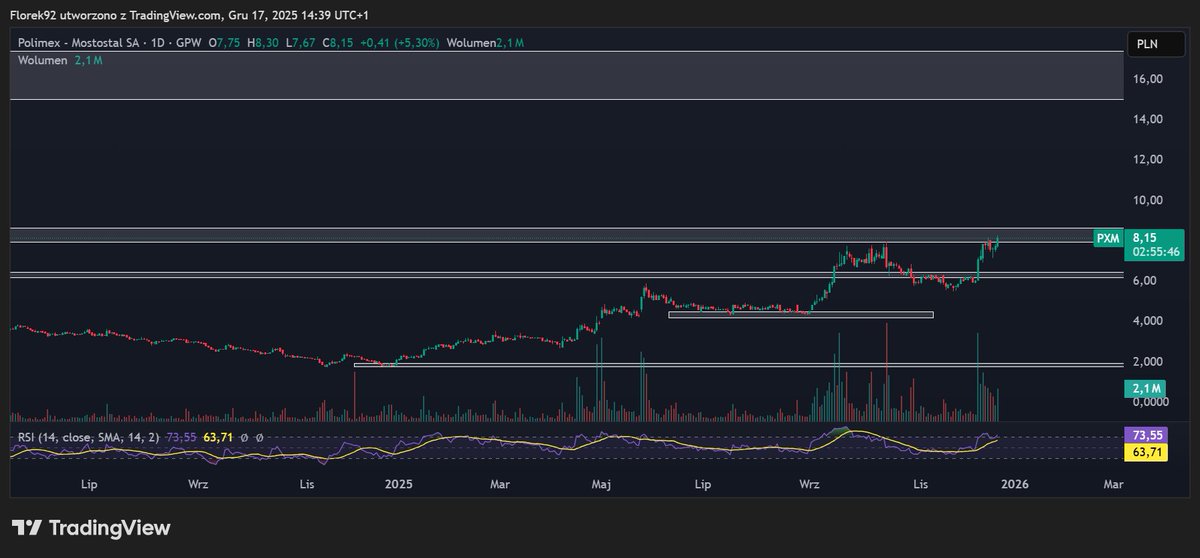Click the 10,00 price axis label

pyautogui.click(x=1147, y=200)
